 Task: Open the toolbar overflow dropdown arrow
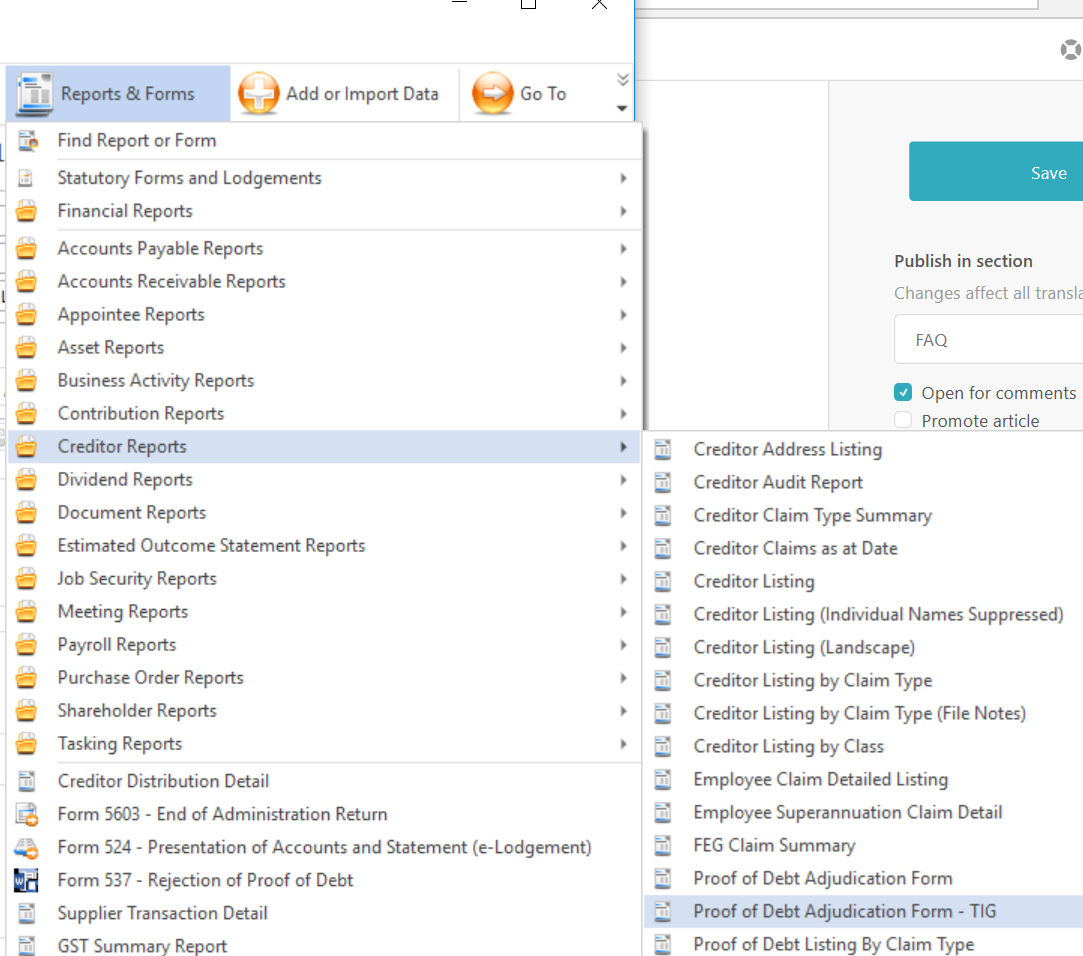coord(622,108)
